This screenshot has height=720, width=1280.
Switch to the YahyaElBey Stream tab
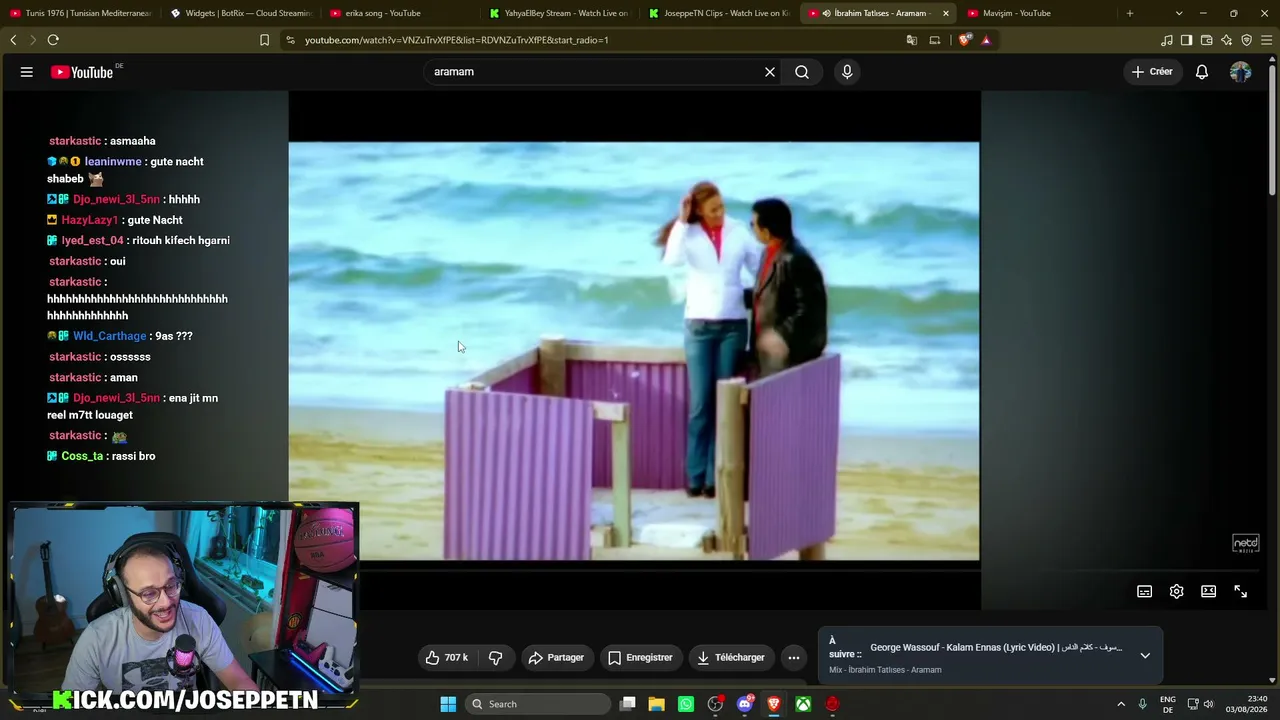[560, 13]
